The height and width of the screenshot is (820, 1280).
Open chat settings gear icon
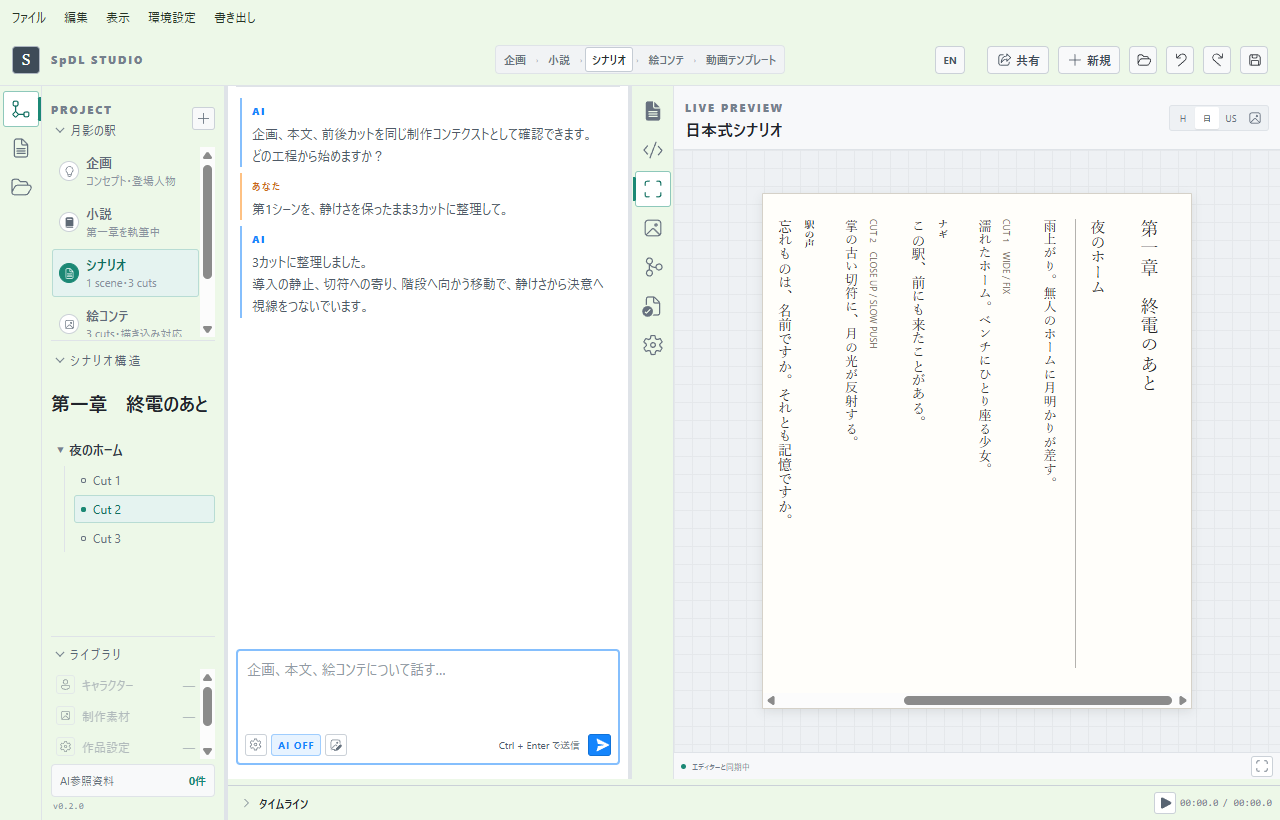(x=256, y=745)
